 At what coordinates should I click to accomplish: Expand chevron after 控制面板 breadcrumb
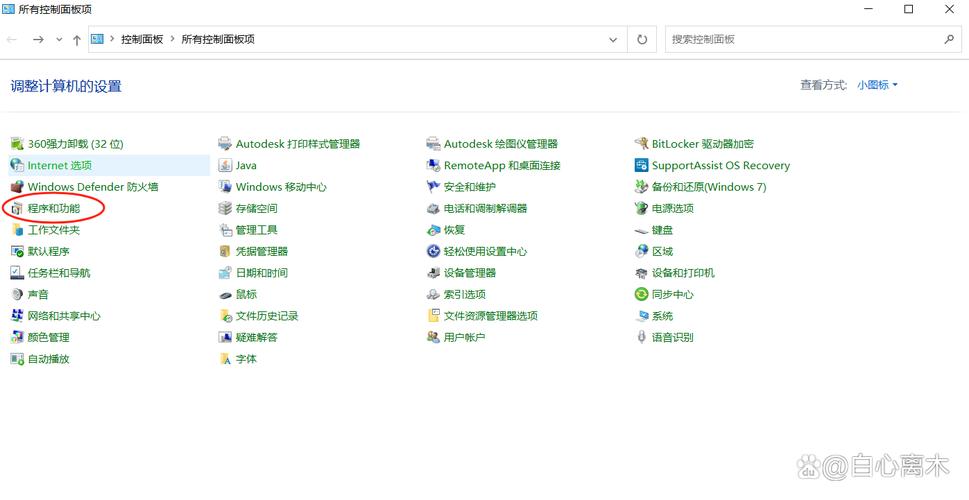point(172,40)
